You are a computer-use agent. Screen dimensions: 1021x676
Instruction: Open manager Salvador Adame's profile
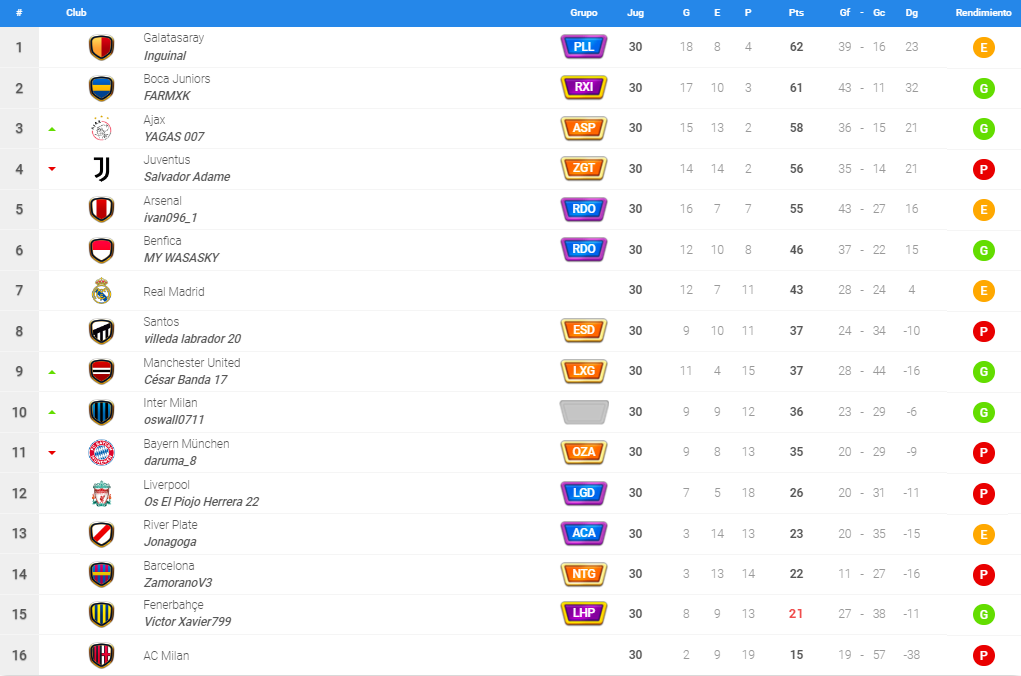click(x=187, y=176)
